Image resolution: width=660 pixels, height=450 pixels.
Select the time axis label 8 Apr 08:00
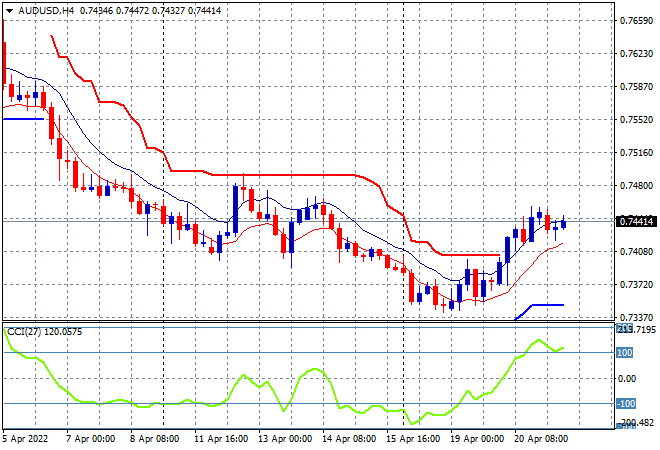click(154, 439)
